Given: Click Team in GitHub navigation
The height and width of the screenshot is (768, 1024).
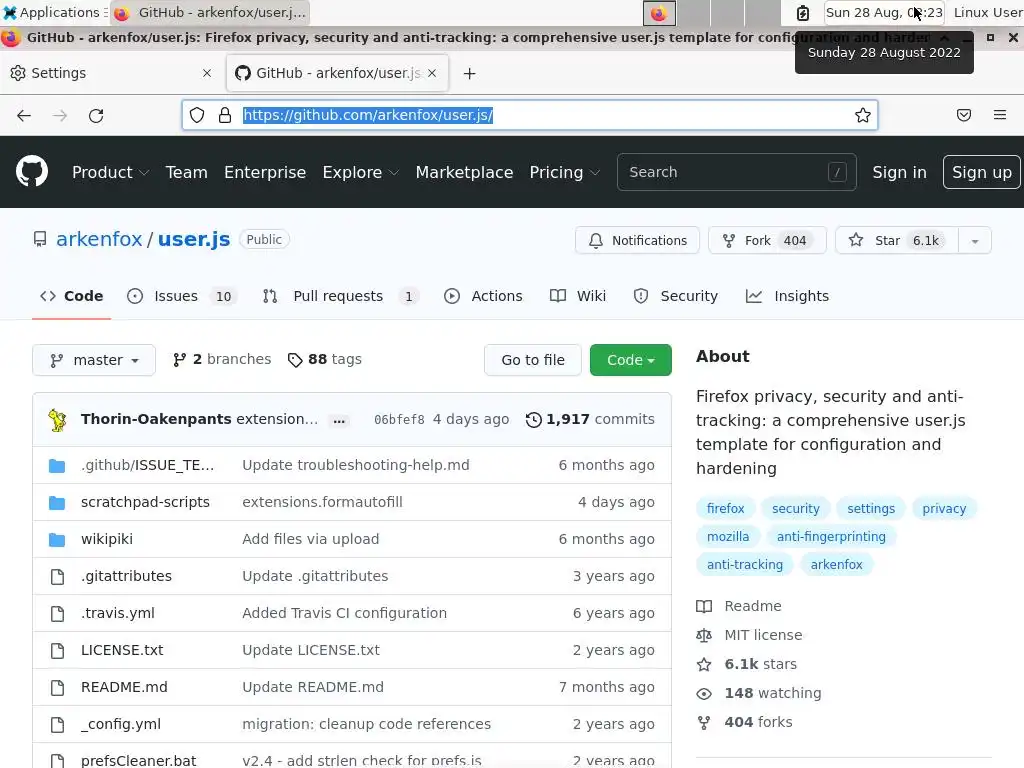Looking at the screenshot, I should point(186,172).
